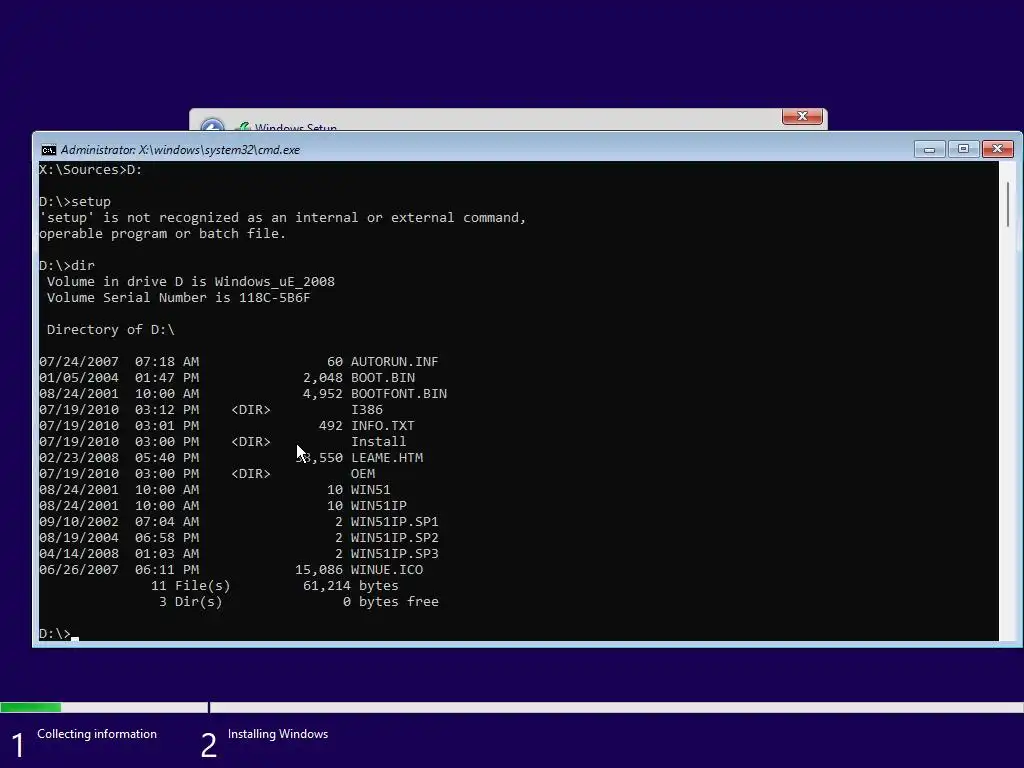Click the LEAME.HTM file name
The image size is (1024, 768).
tap(387, 458)
